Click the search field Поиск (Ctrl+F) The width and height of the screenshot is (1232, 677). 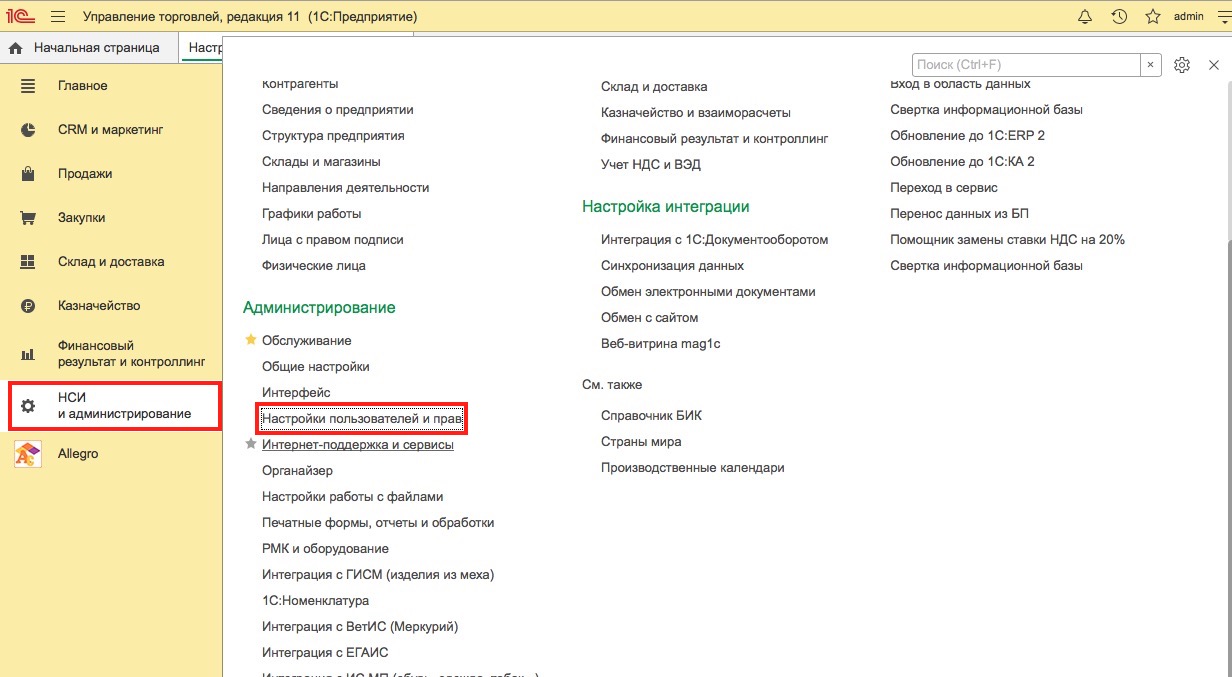(x=1026, y=65)
